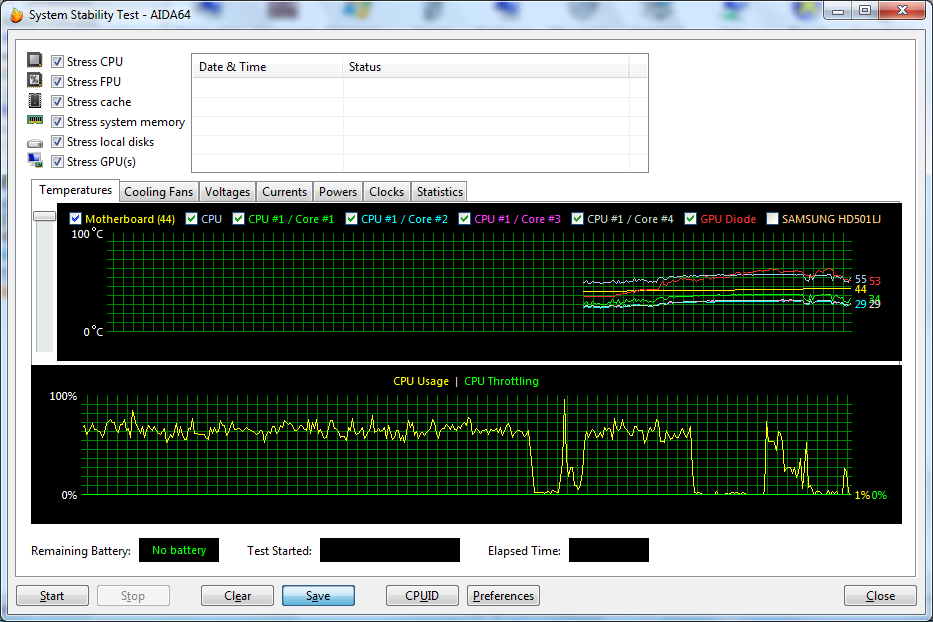
Task: Click the Status column header
Action: pos(486,67)
